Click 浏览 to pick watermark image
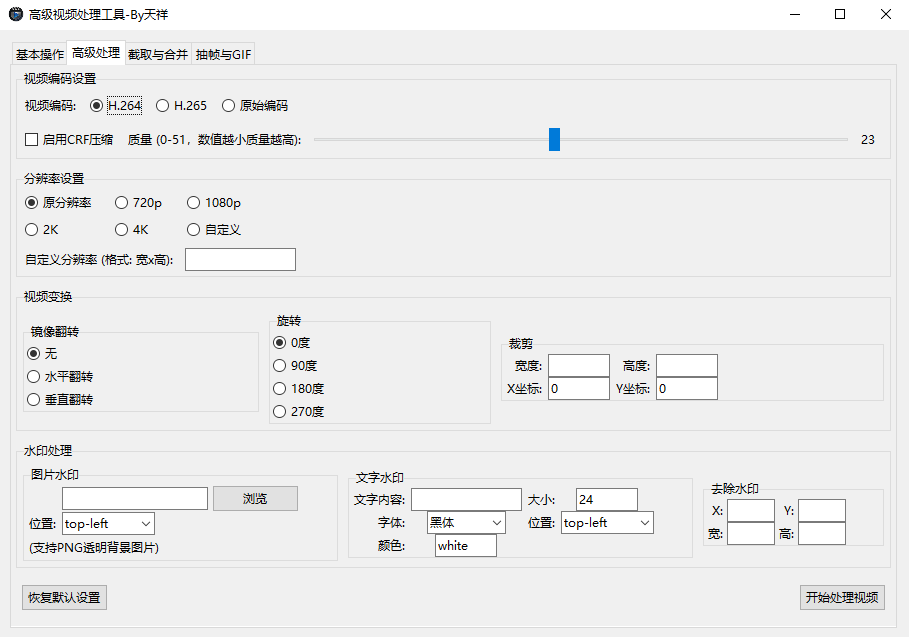909x637 pixels. tap(256, 498)
